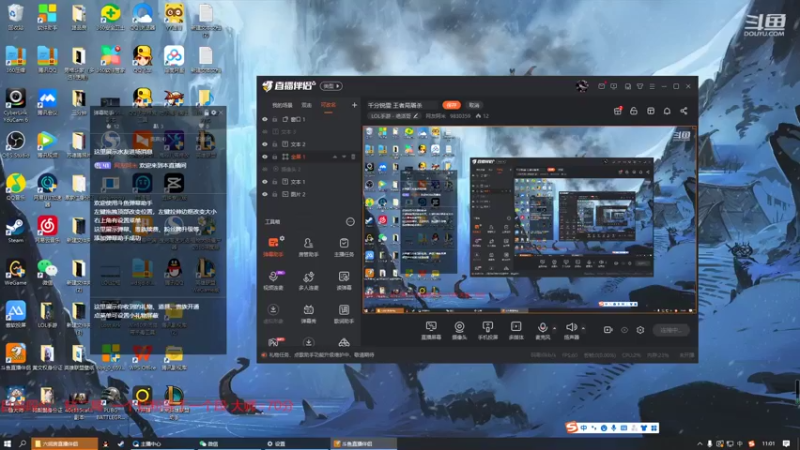Open the notification bell icon
The width and height of the screenshot is (800, 450).
point(667,111)
